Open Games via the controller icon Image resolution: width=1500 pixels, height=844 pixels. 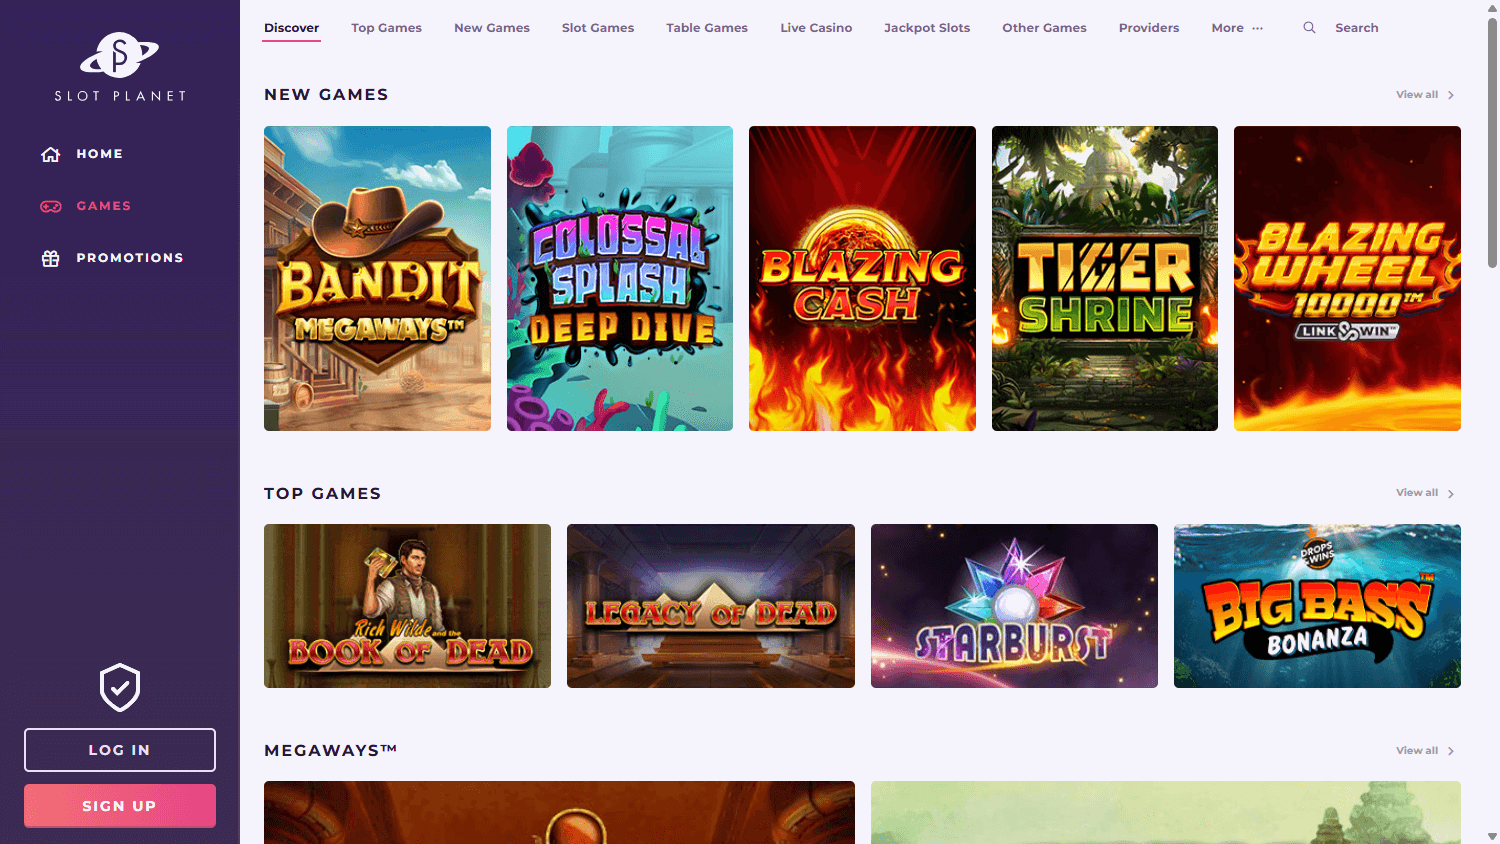pyautogui.click(x=50, y=206)
